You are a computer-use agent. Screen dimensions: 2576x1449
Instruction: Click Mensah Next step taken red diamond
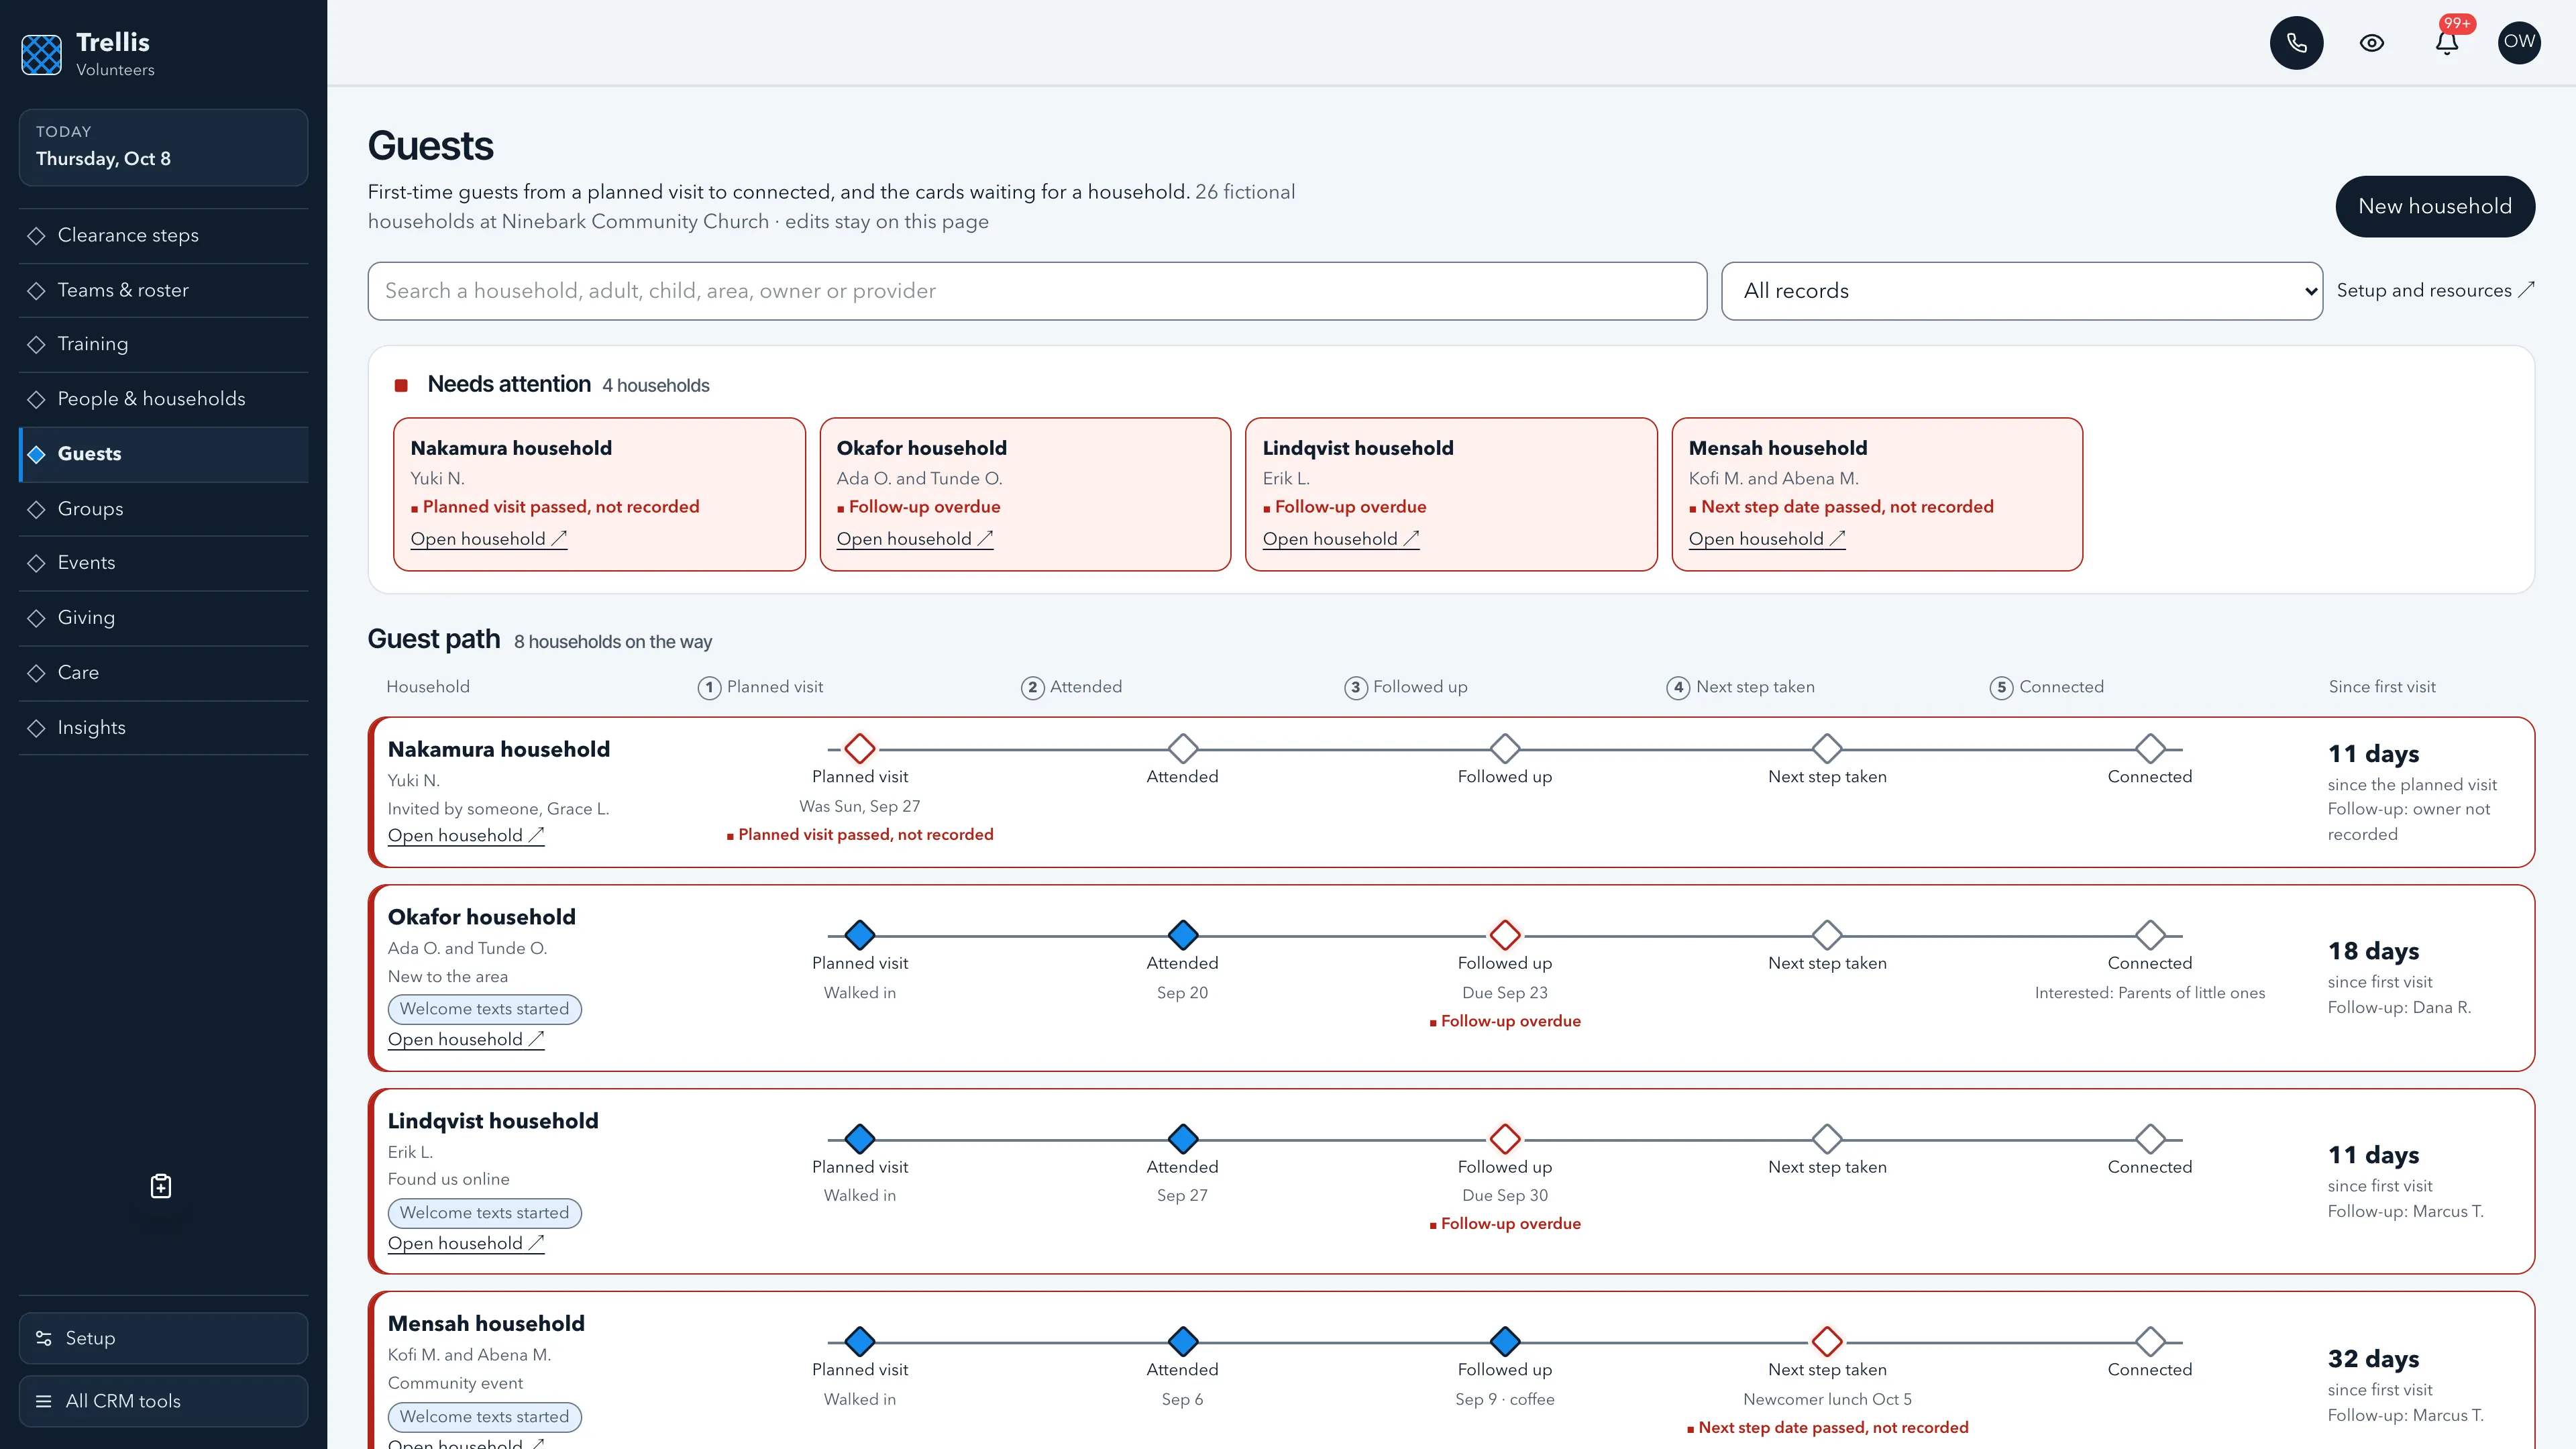1827,1341
